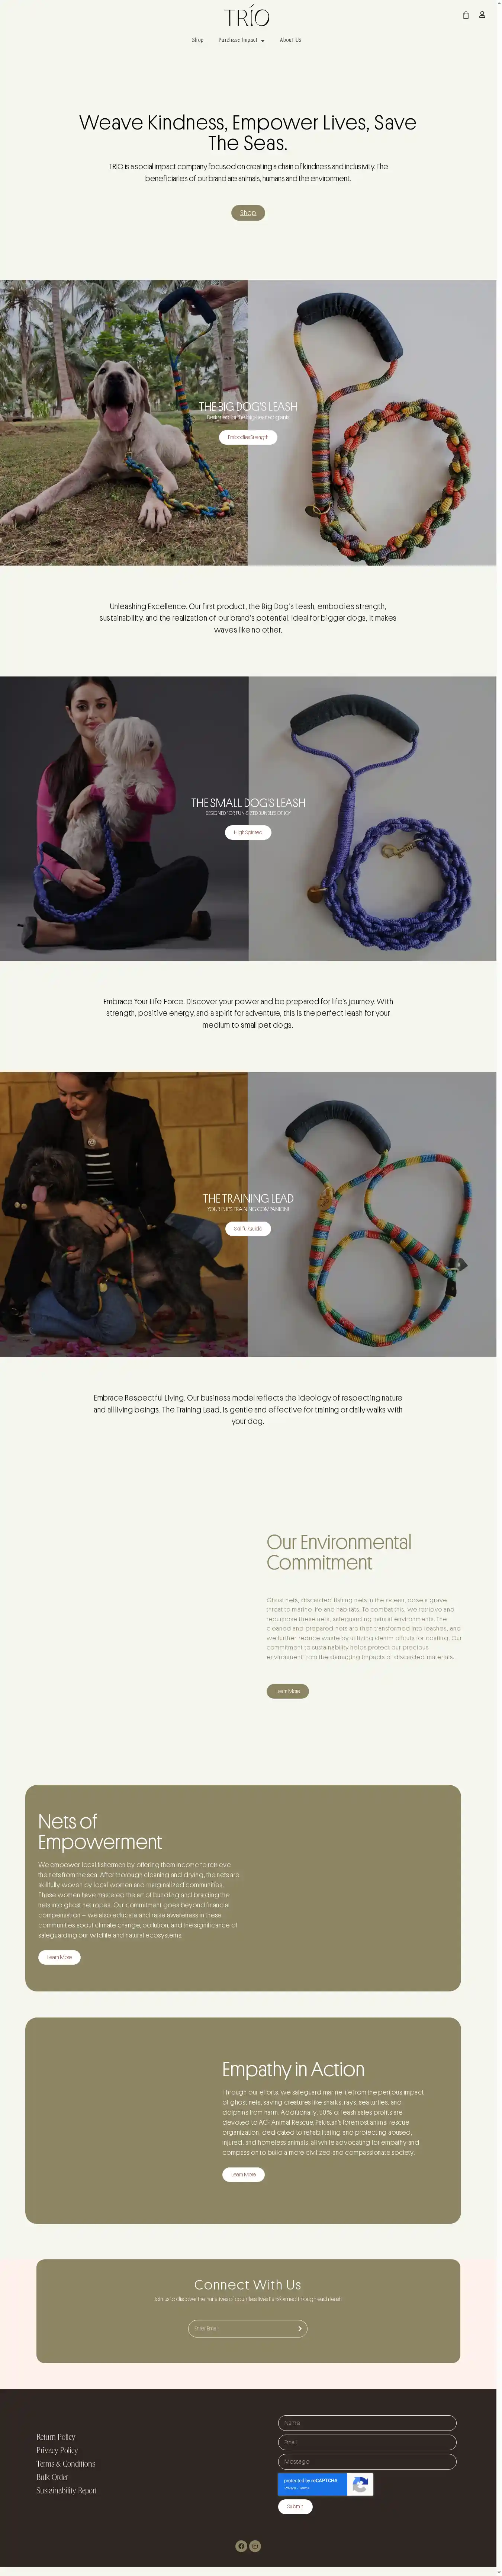Screen dimensions: 502x2576
Task: Click Learn More in Nets of Empowerment
Action: pyautogui.click(x=59, y=1957)
